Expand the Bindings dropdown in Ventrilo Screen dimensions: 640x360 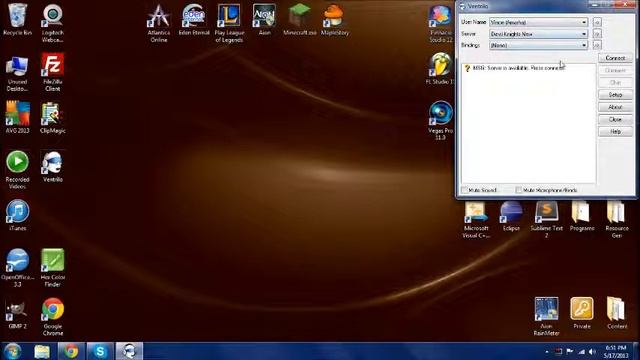pos(584,45)
